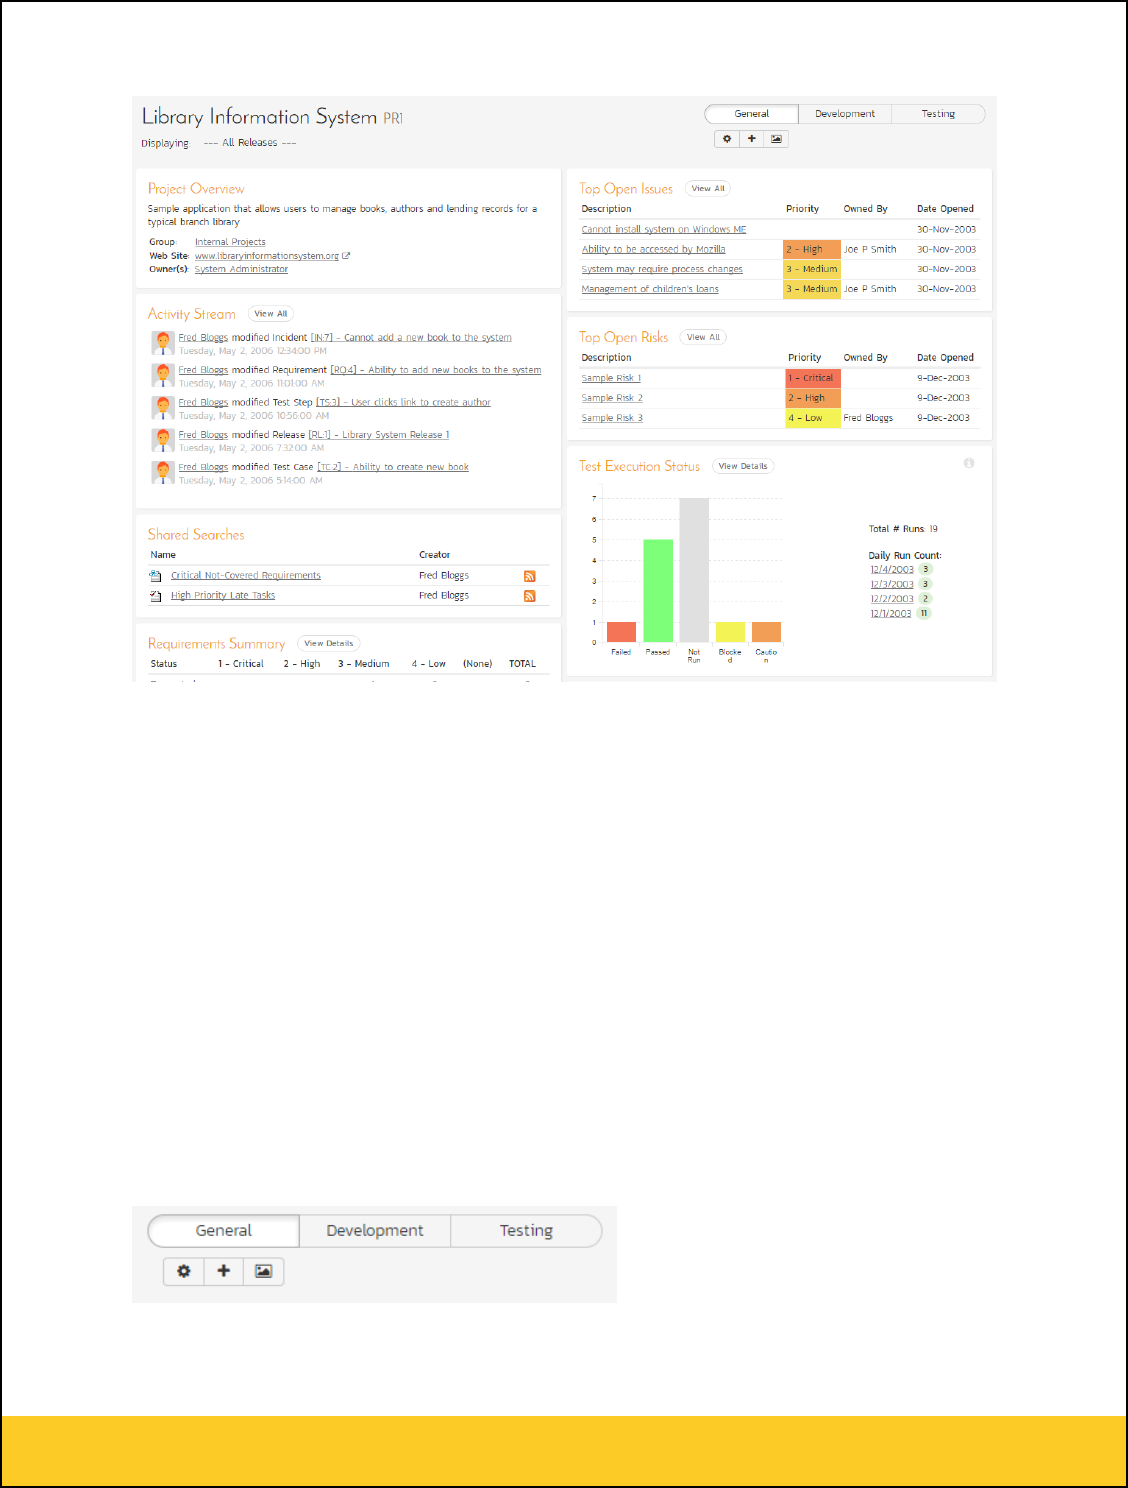Viewport: 1128px width, 1488px height.
Task: Open the Critical Not-Covered Requirements saved search
Action: pyautogui.click(x=246, y=576)
